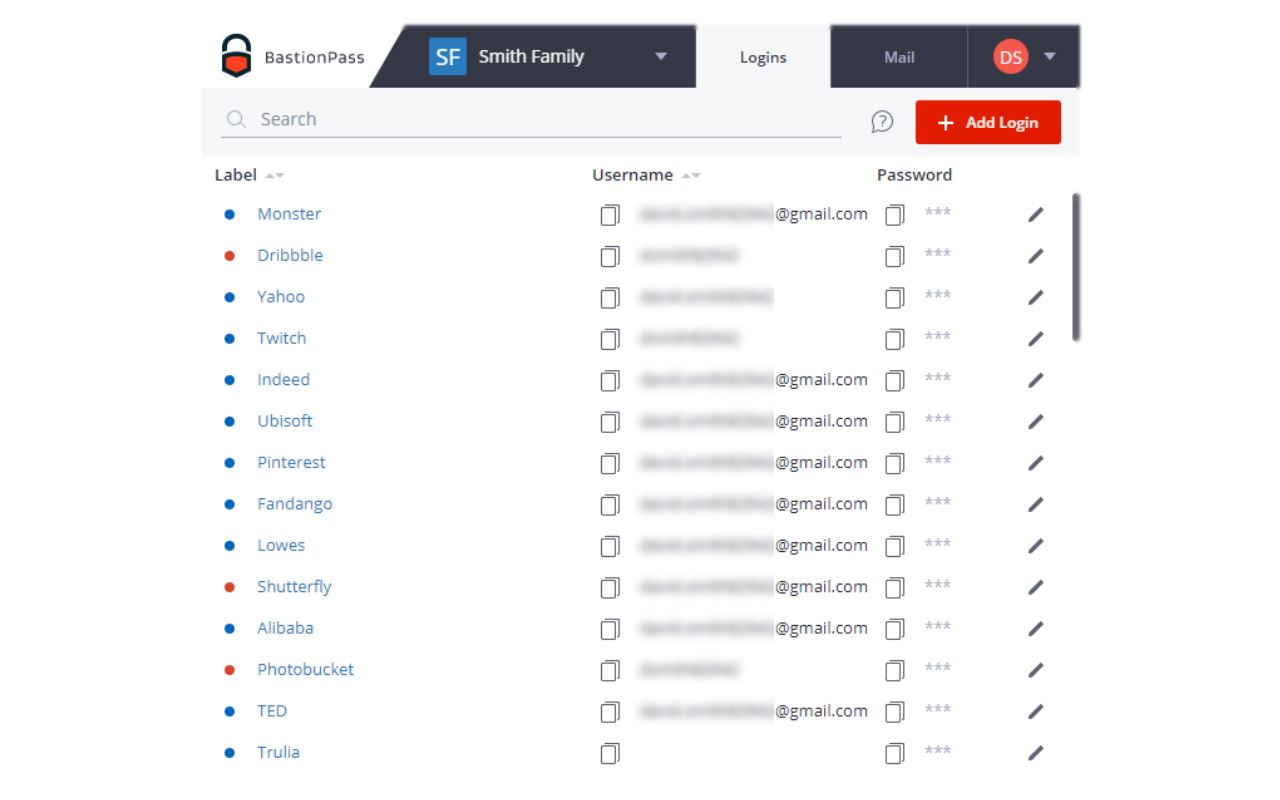
Task: Copy the Fandango password
Action: point(895,505)
